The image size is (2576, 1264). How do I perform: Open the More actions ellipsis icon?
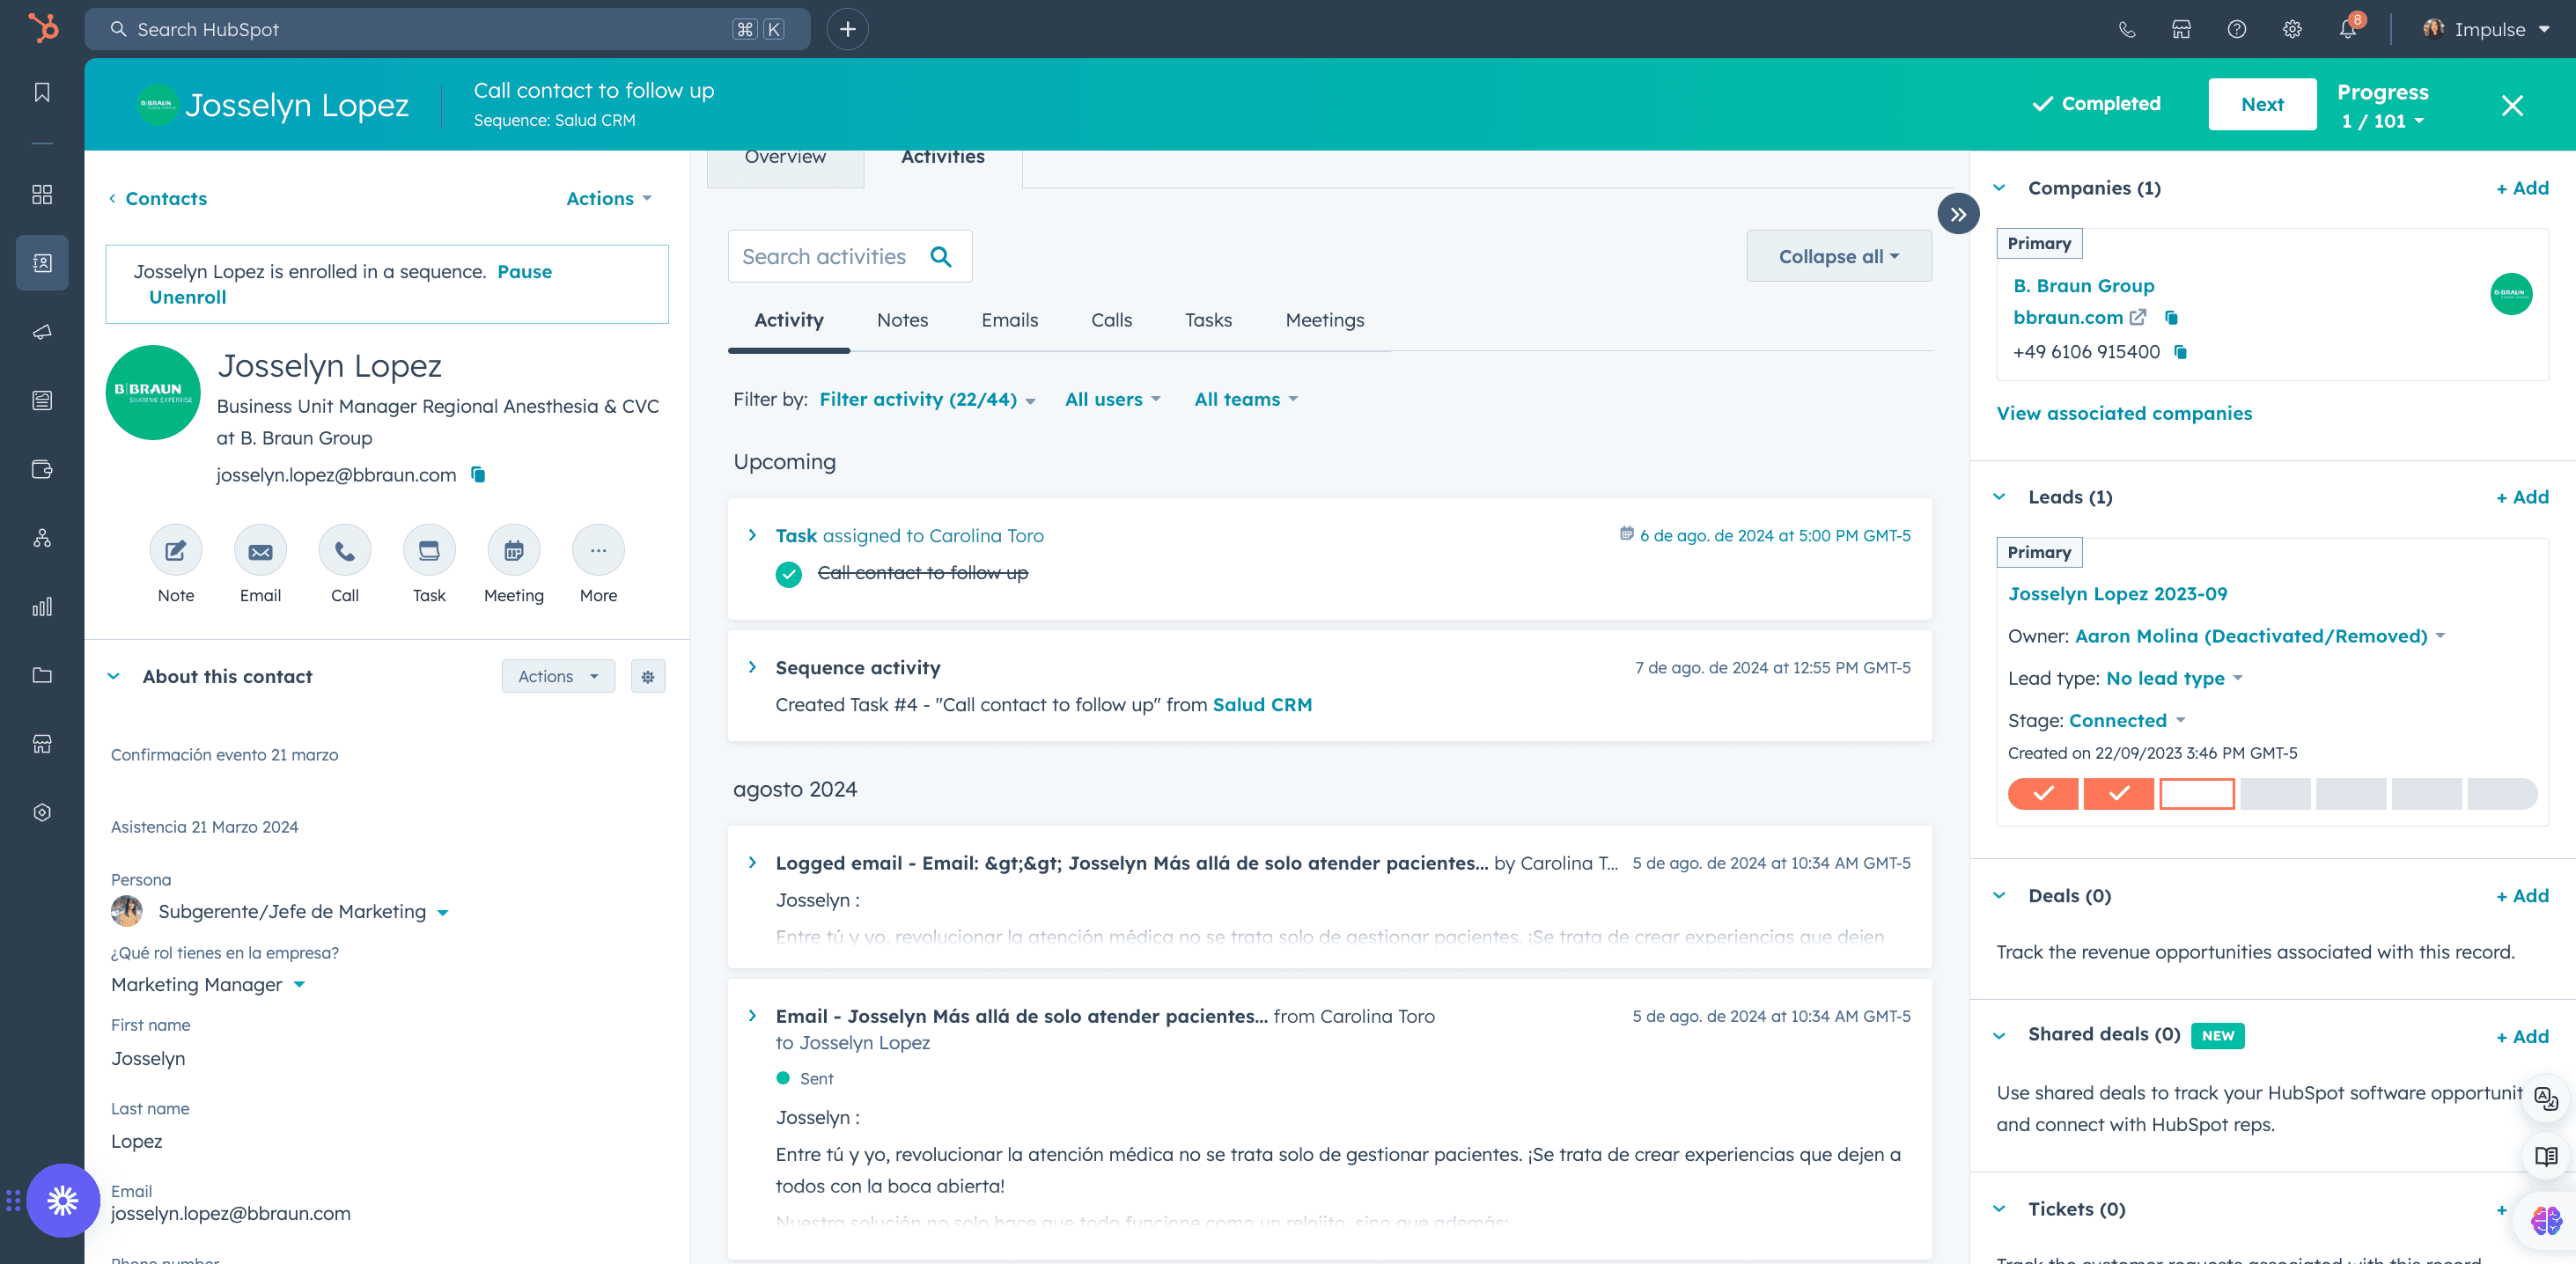(598, 550)
